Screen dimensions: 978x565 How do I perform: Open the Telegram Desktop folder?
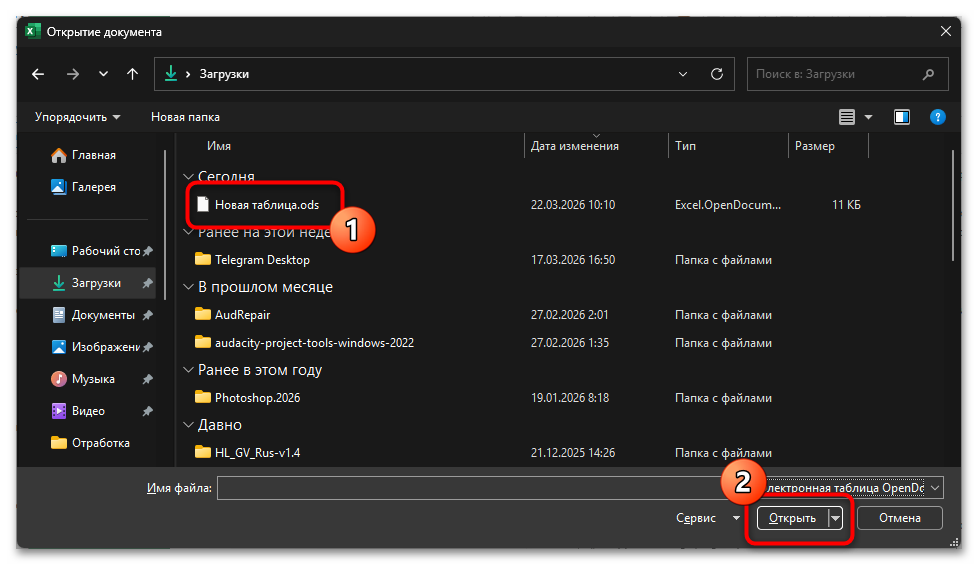(x=262, y=260)
